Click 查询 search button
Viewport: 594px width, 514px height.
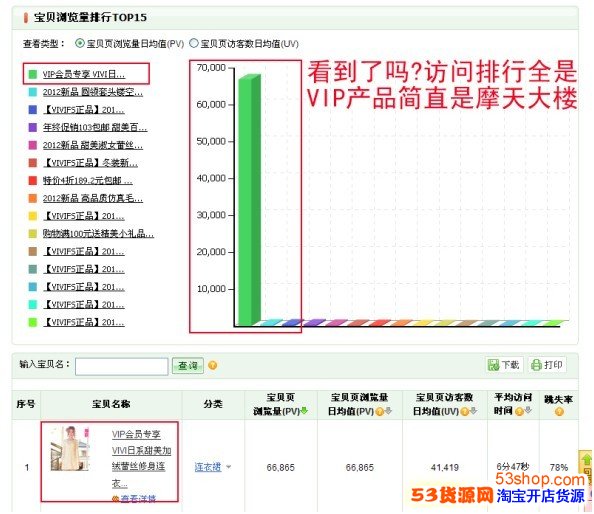(188, 366)
